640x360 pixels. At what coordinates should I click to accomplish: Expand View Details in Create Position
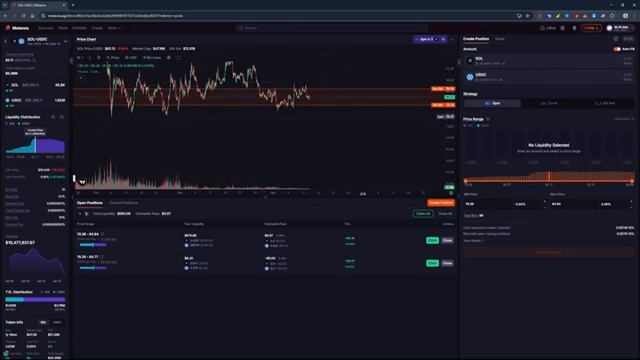pos(473,241)
